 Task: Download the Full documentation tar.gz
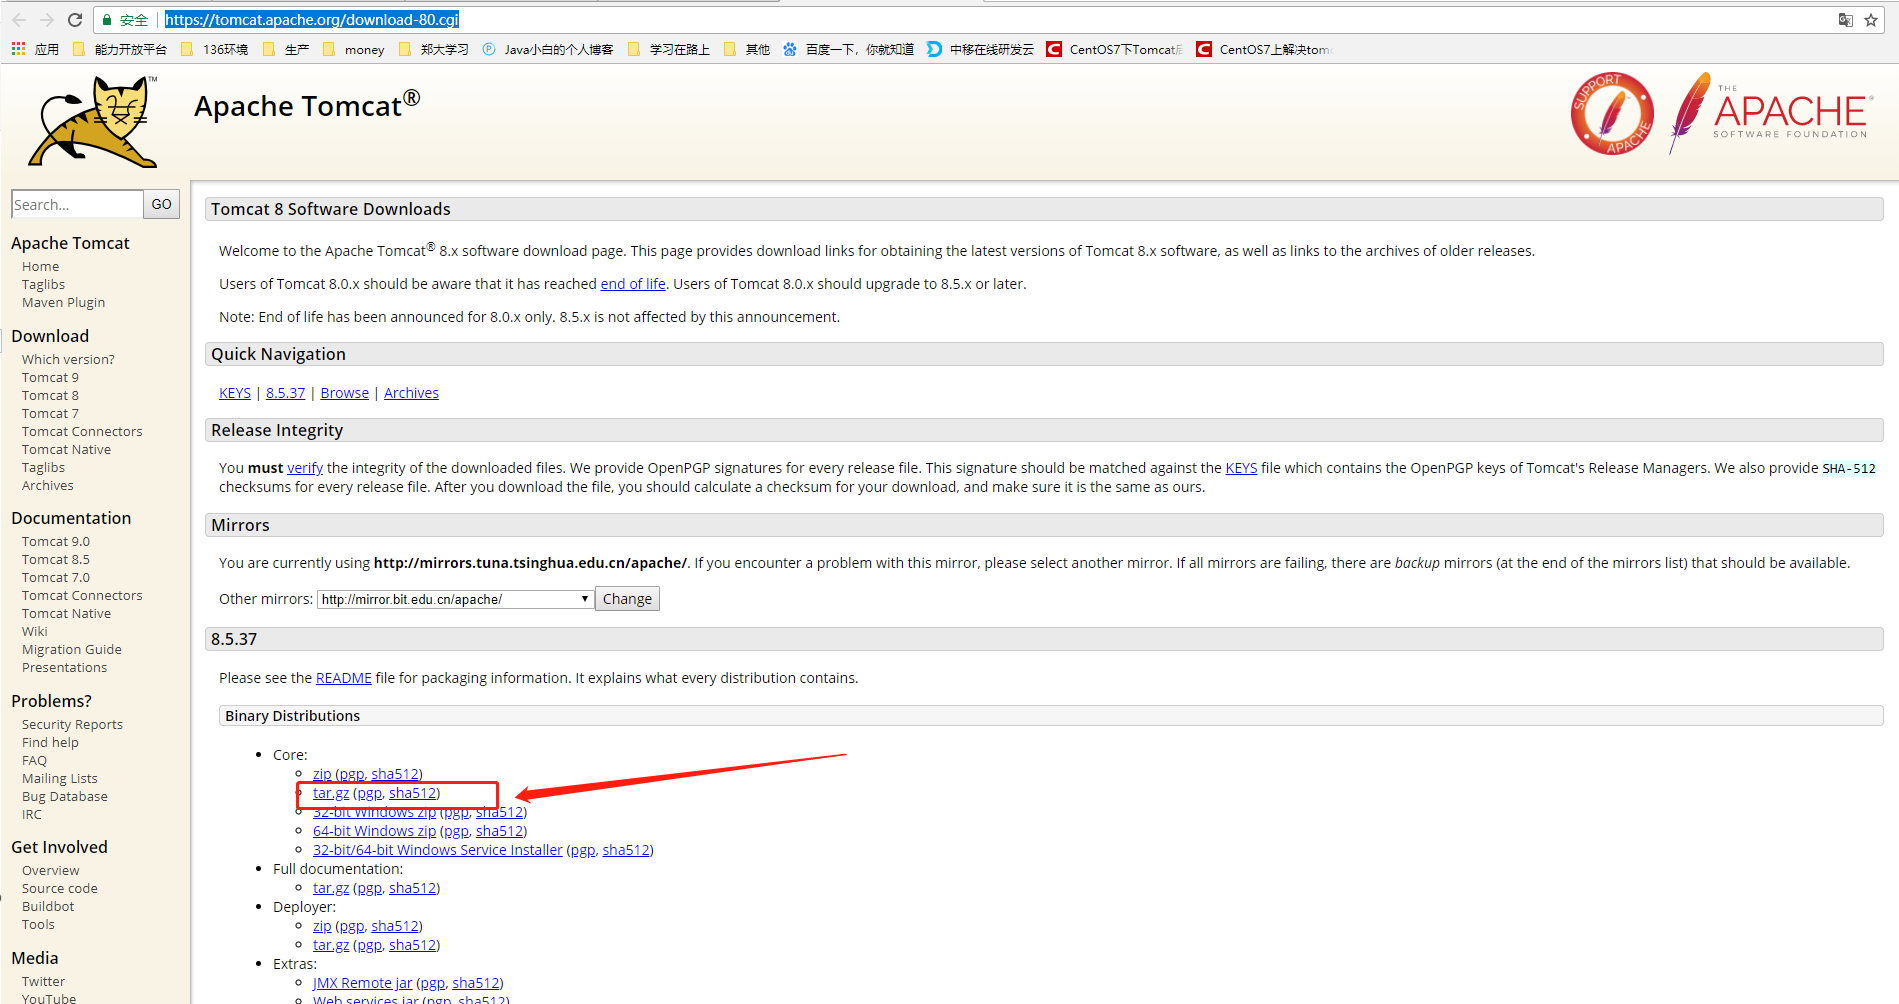click(x=331, y=888)
